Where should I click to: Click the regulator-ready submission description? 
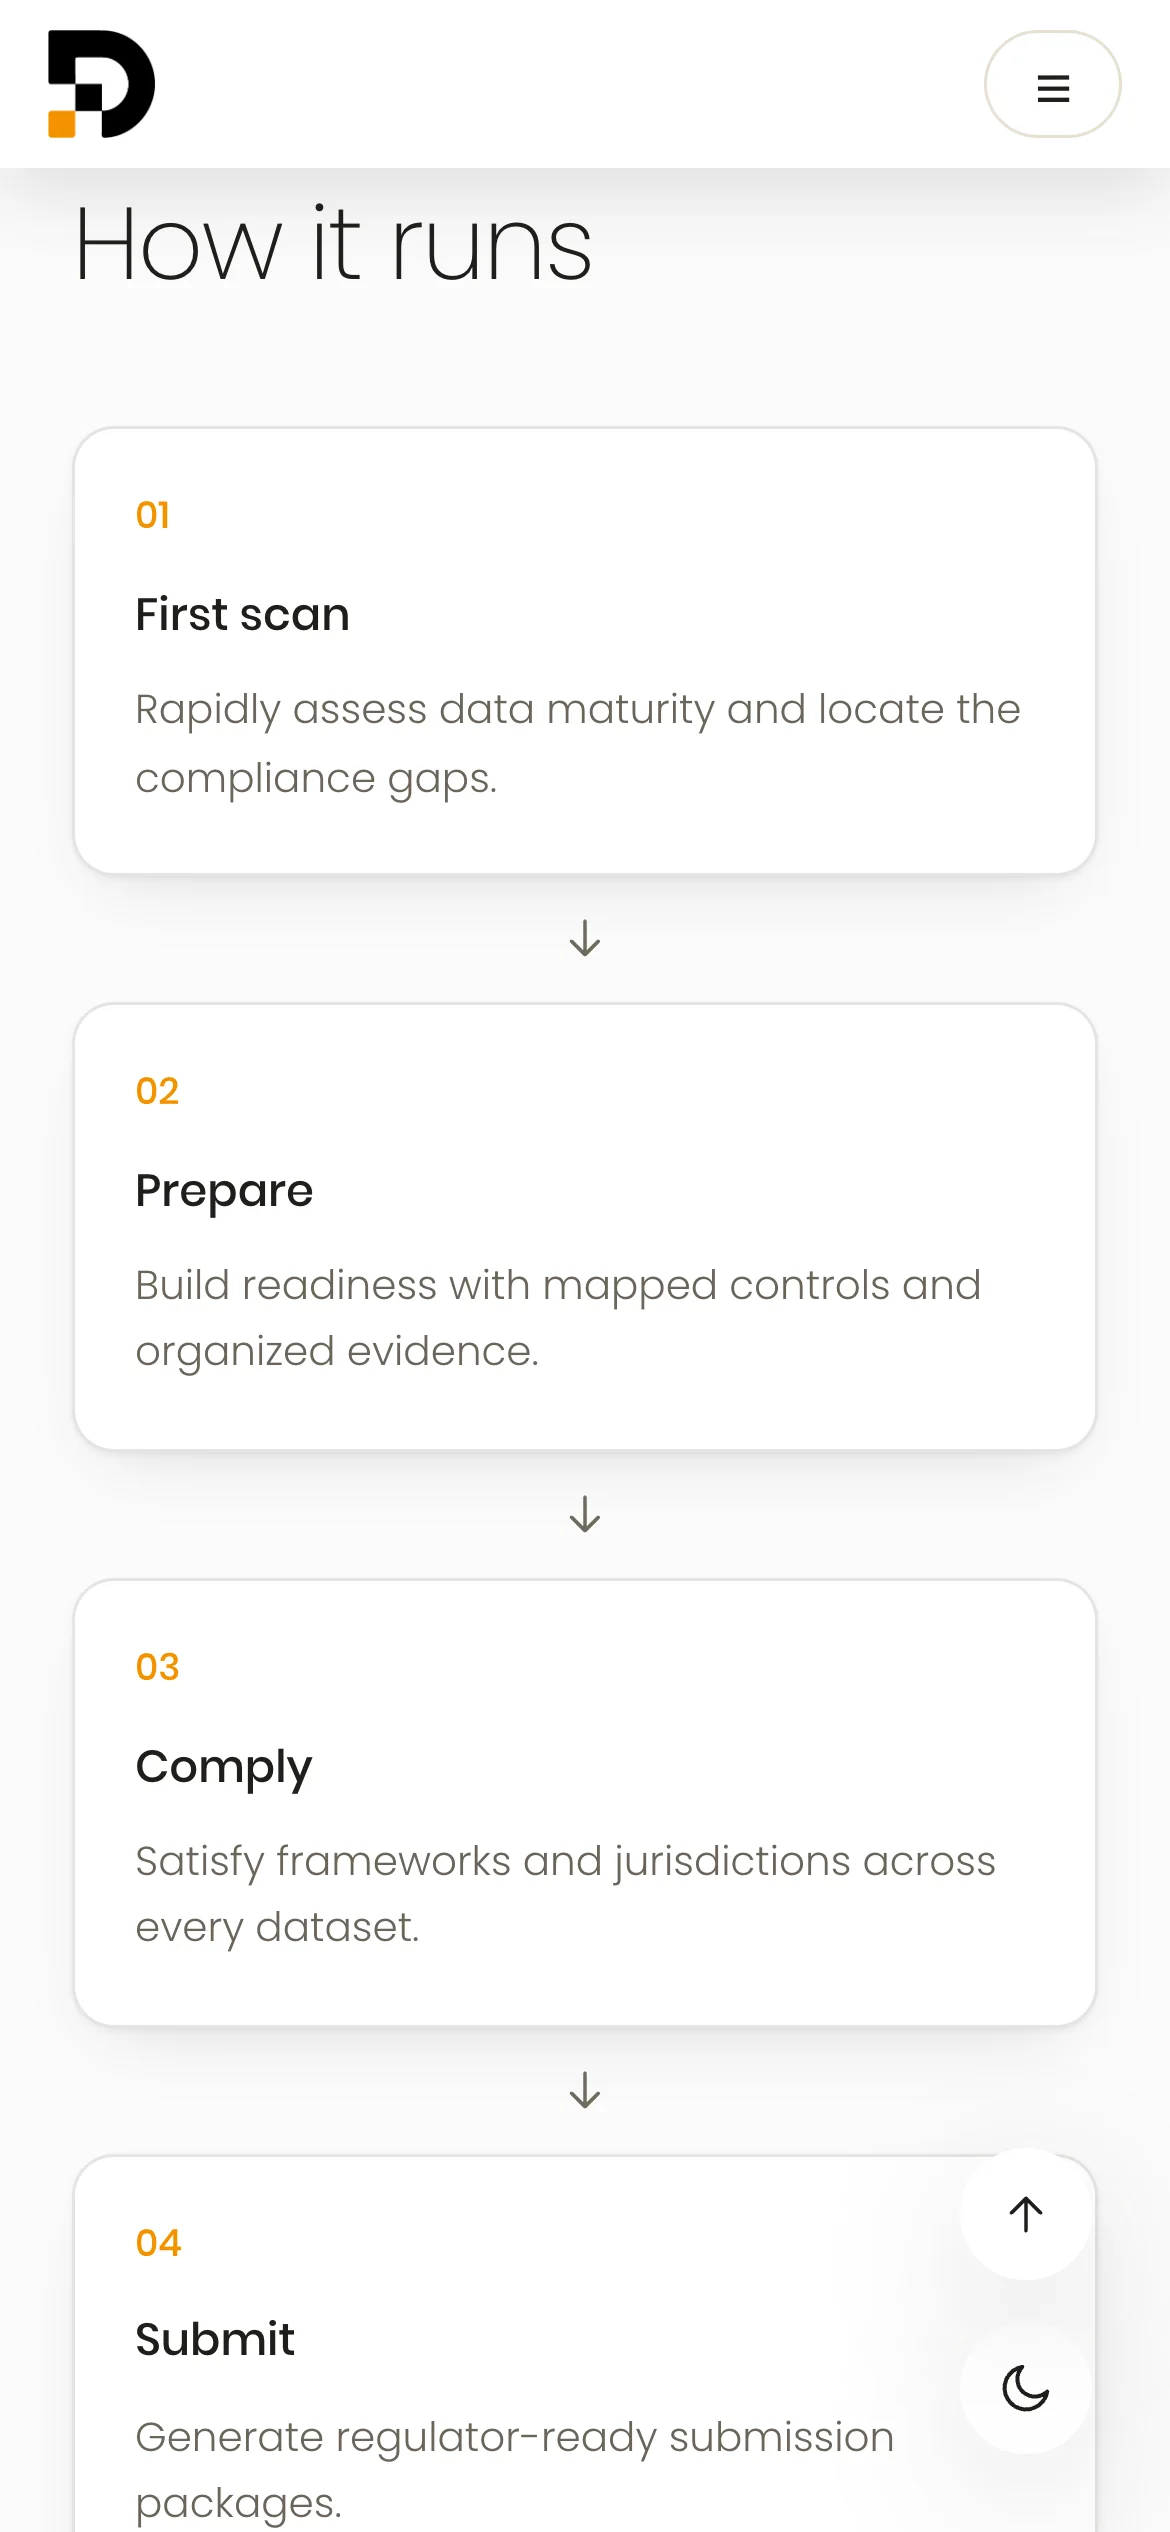[515, 2470]
